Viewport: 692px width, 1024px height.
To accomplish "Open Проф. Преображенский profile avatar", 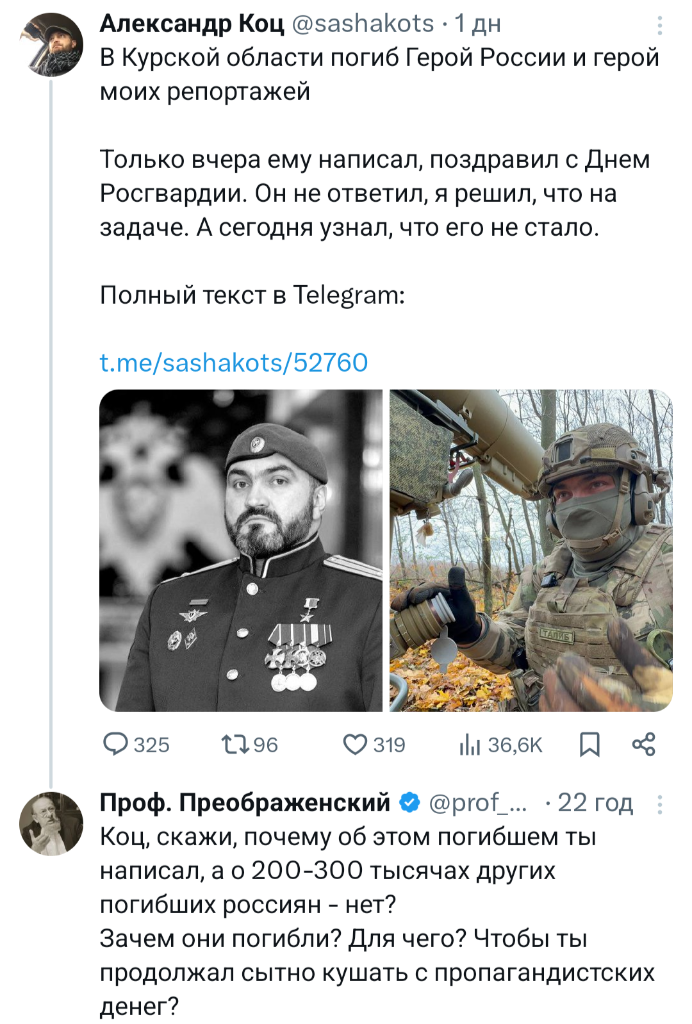I will pos(51,823).
